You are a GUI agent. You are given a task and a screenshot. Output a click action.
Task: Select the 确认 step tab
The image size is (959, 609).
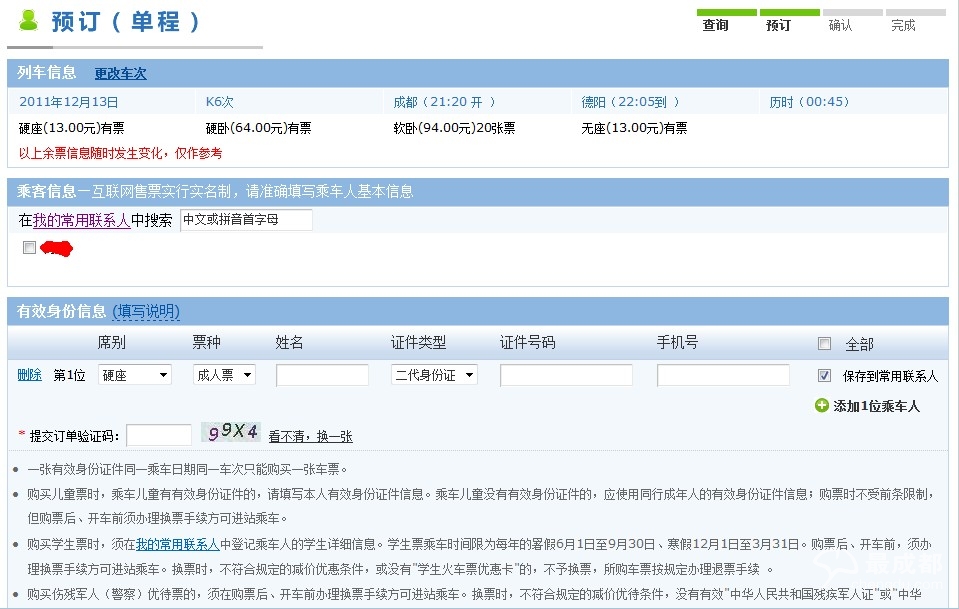tap(840, 25)
